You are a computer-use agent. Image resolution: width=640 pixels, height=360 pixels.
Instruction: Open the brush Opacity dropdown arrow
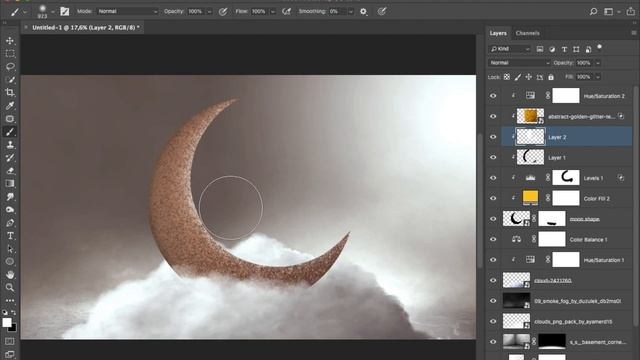click(209, 12)
